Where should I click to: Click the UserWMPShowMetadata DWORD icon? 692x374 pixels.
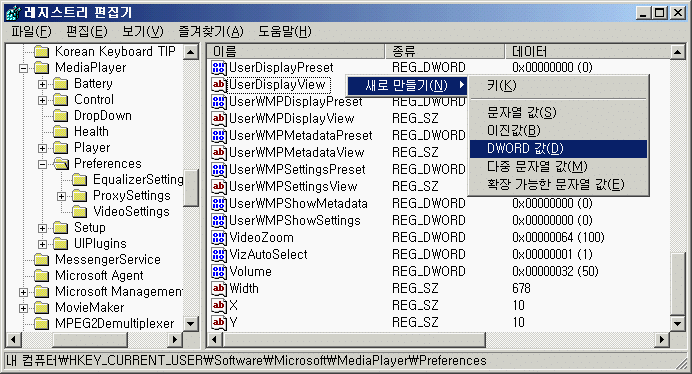tap(219, 204)
